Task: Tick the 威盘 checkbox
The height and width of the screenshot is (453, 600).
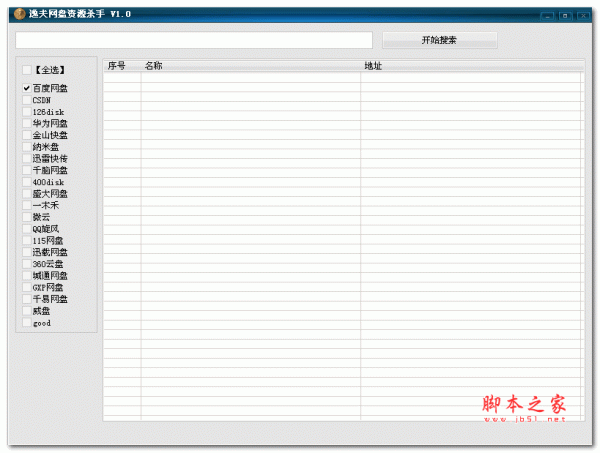Action: coord(26,311)
